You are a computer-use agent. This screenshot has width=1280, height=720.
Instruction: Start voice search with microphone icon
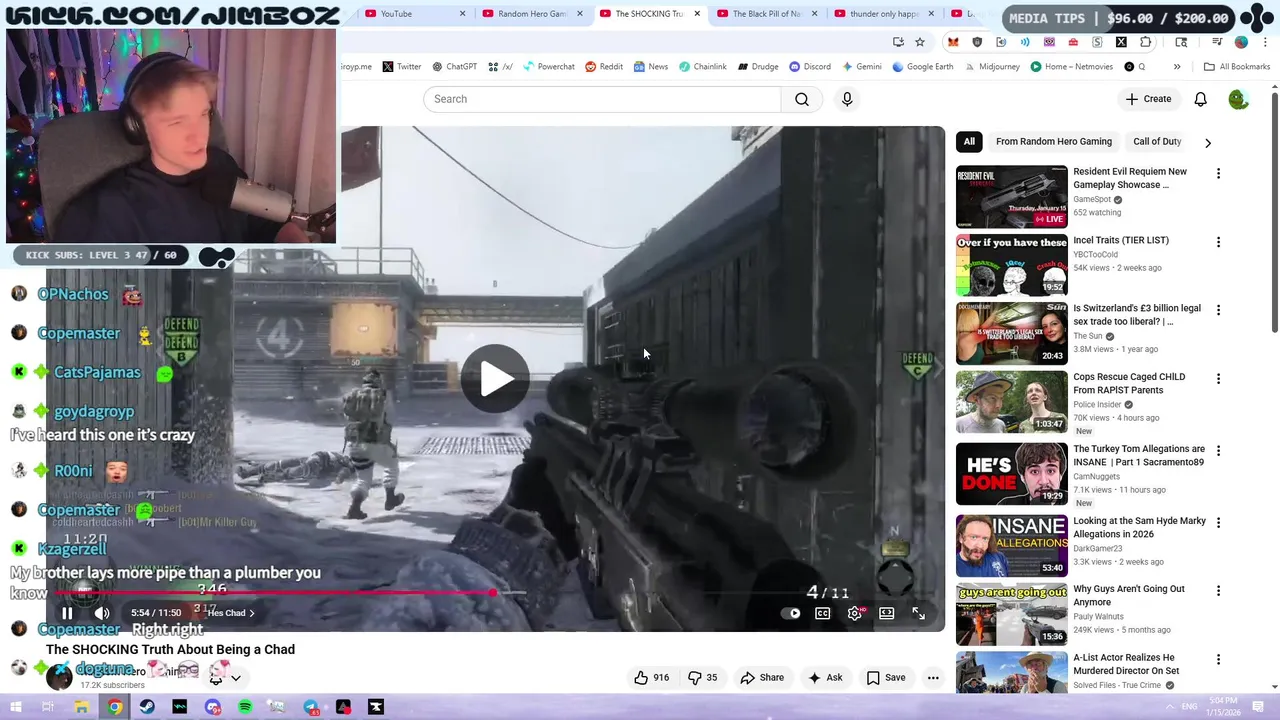847,99
